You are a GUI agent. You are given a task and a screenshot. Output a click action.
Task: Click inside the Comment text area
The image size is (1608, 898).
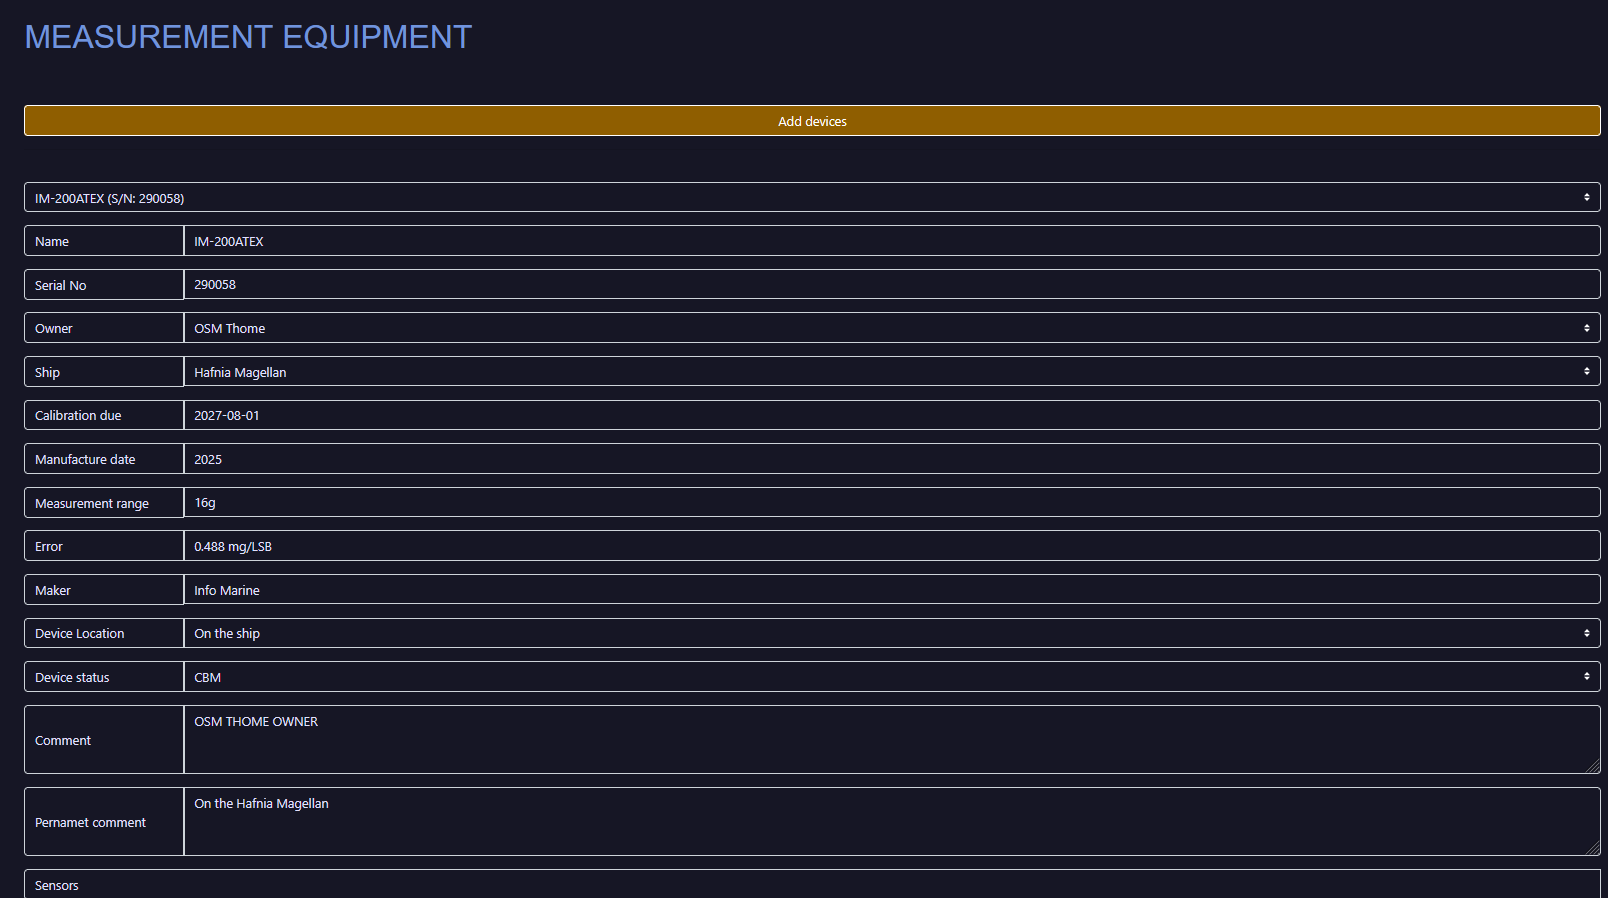[890, 740]
